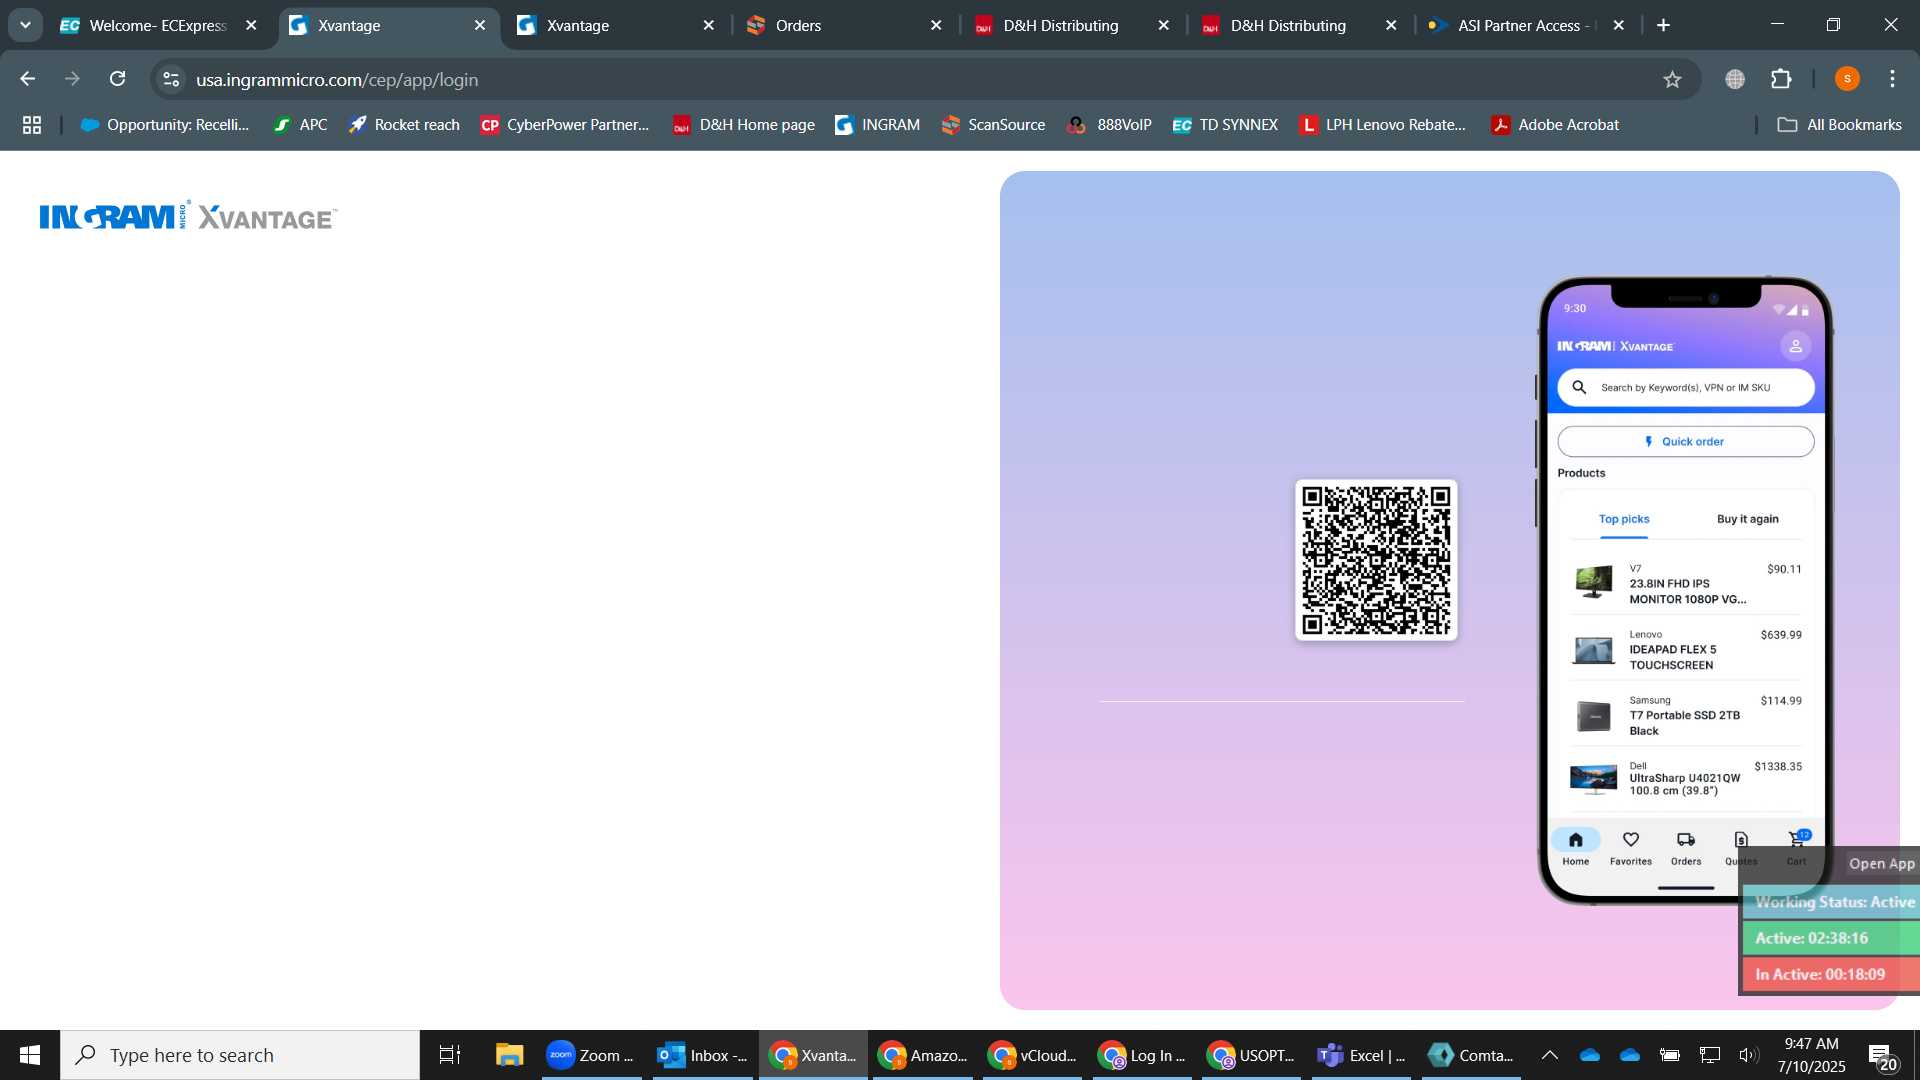Open Teams Excel window from taskbar
1920x1080 pixels.
(x=1363, y=1055)
